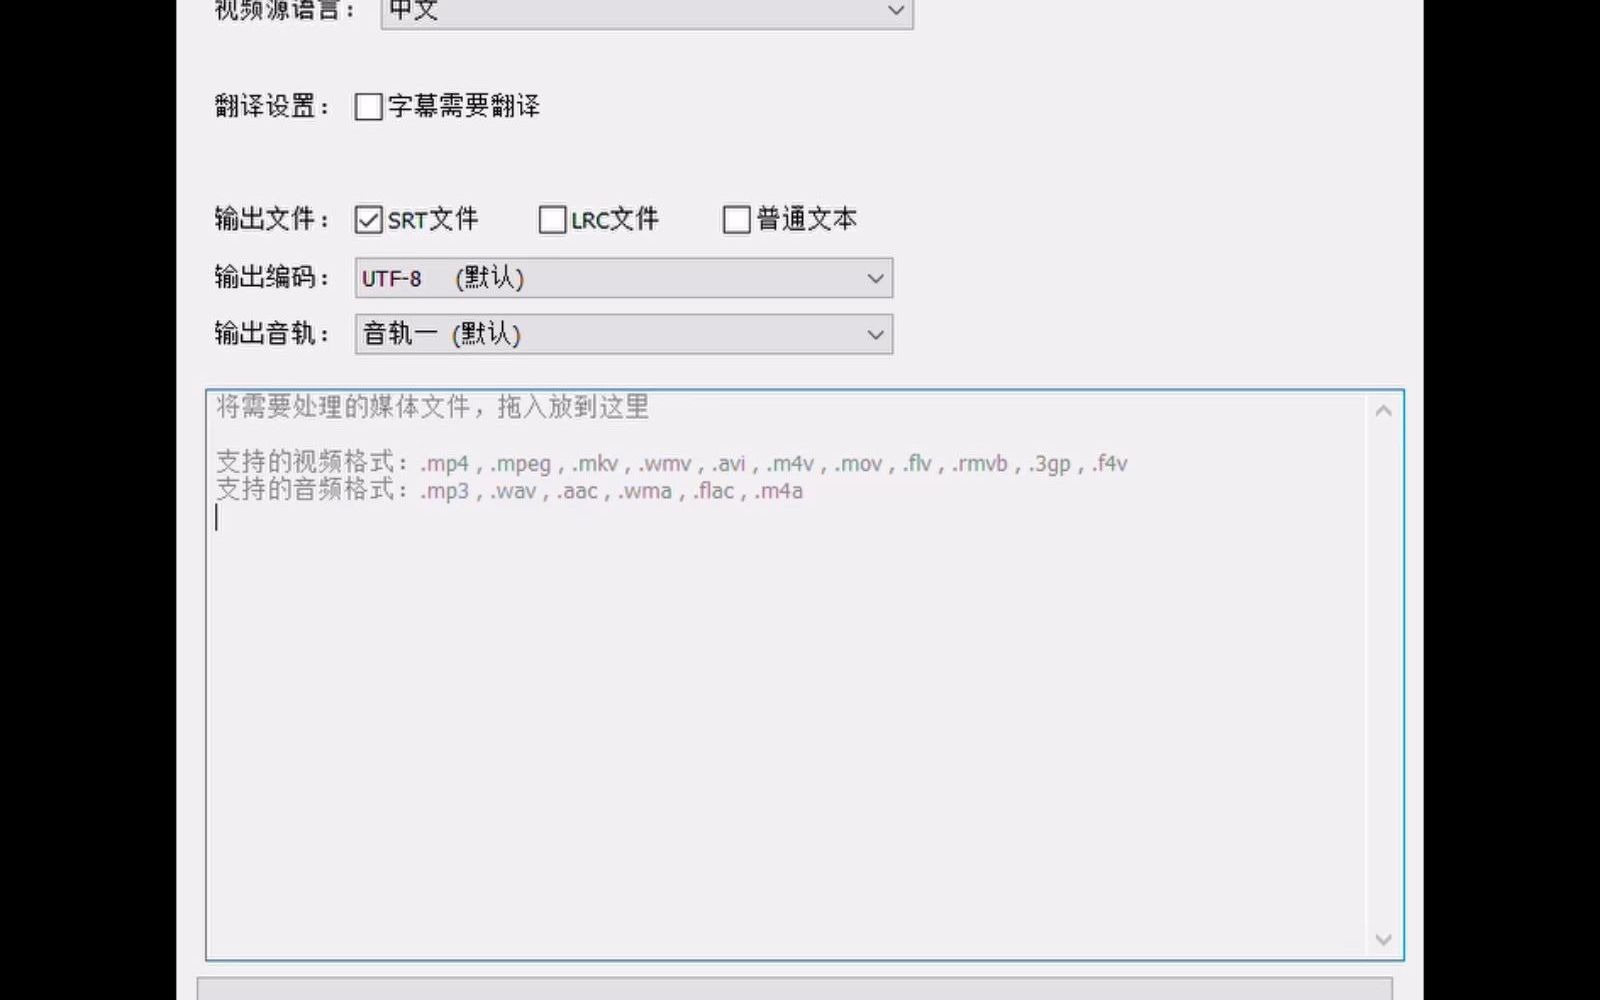Screen dimensions: 1600x1000
Task: Click the 翻译设置 label
Action: click(272, 106)
